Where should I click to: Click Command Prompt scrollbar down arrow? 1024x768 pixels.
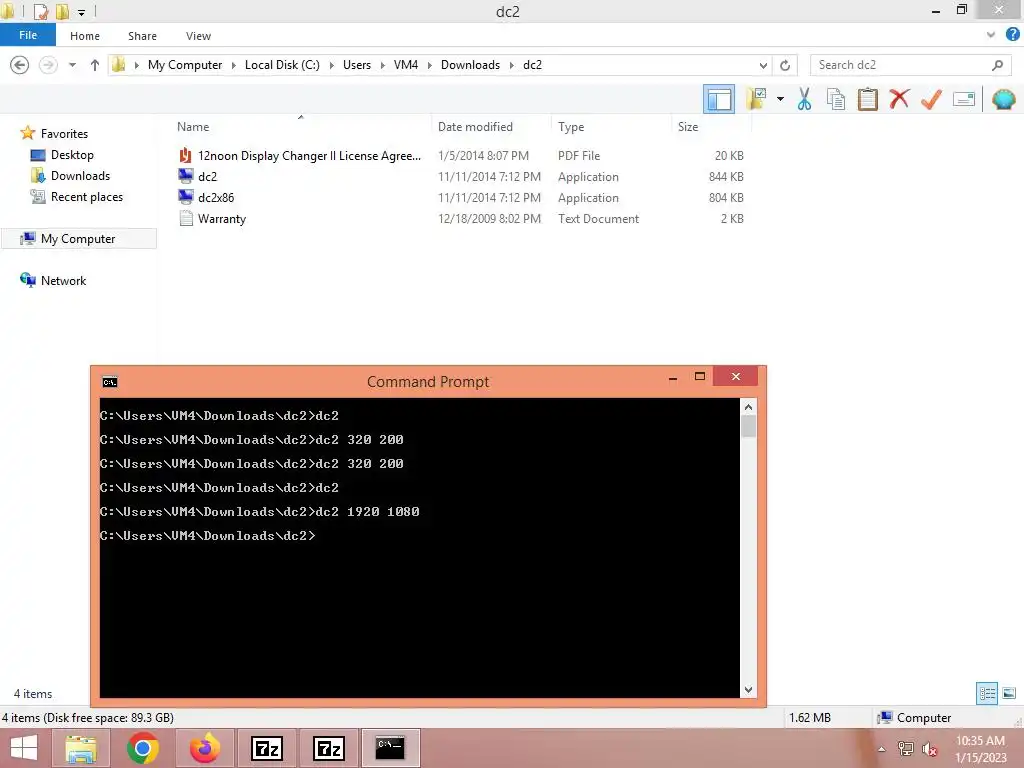748,690
